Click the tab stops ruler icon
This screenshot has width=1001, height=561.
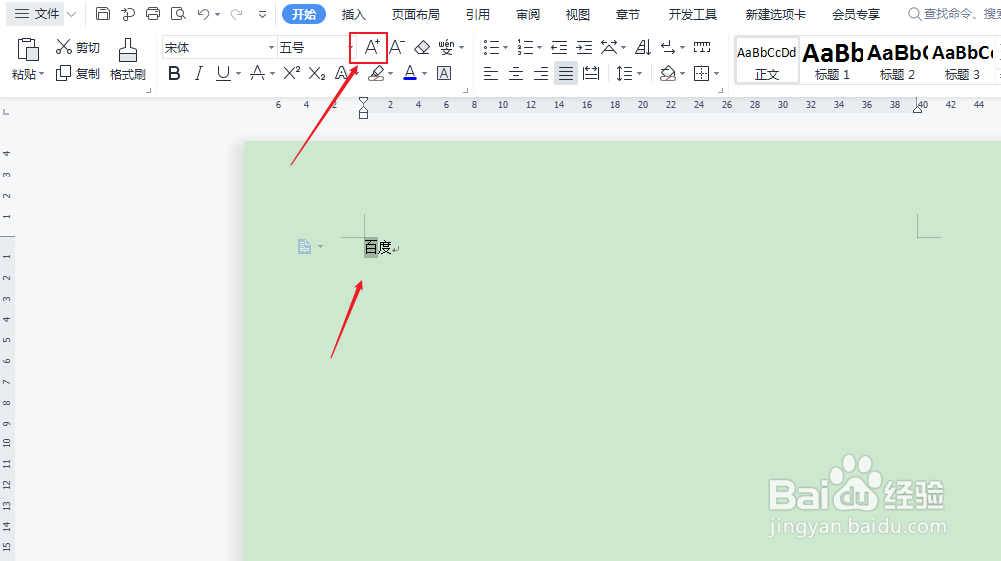[x=702, y=47]
